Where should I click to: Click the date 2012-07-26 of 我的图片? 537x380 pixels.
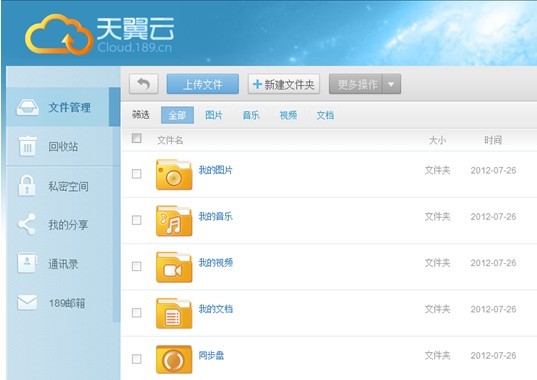tap(493, 170)
